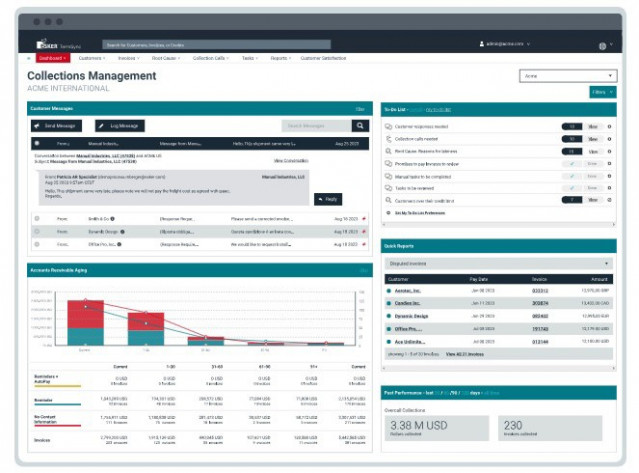The height and width of the screenshot is (473, 639).
Task: Click the help icon on Customer responses needed row
Action: coord(610,127)
